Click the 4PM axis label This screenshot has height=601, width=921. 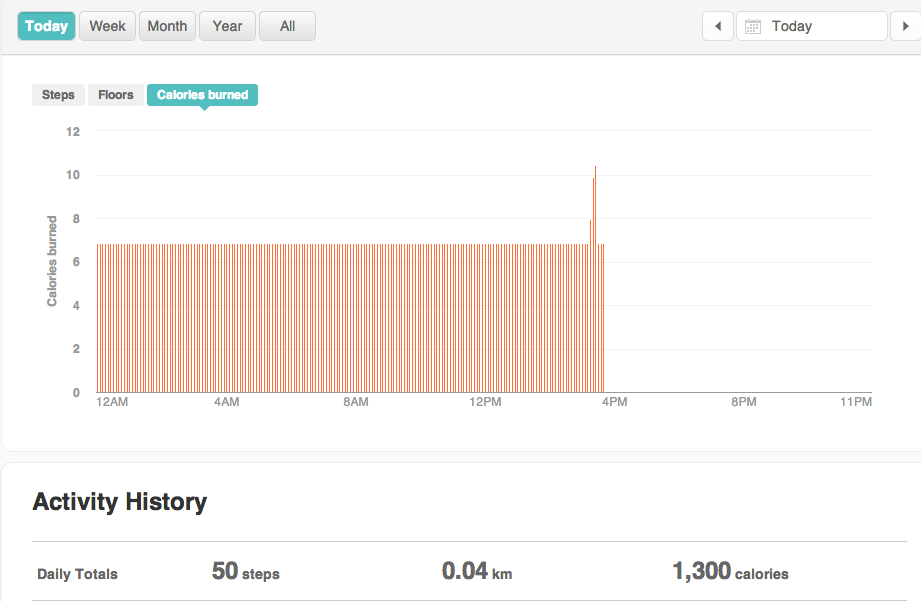[614, 402]
